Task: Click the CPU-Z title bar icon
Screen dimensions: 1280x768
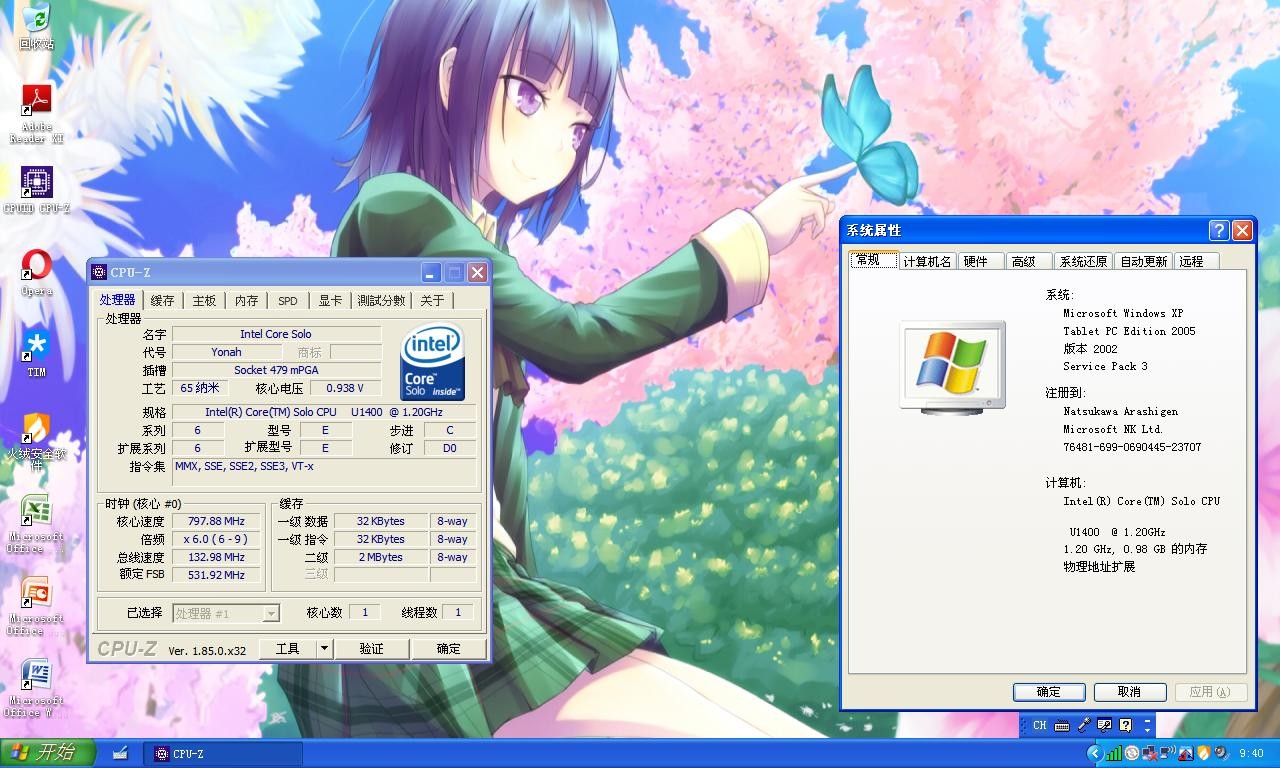Action: [x=99, y=272]
